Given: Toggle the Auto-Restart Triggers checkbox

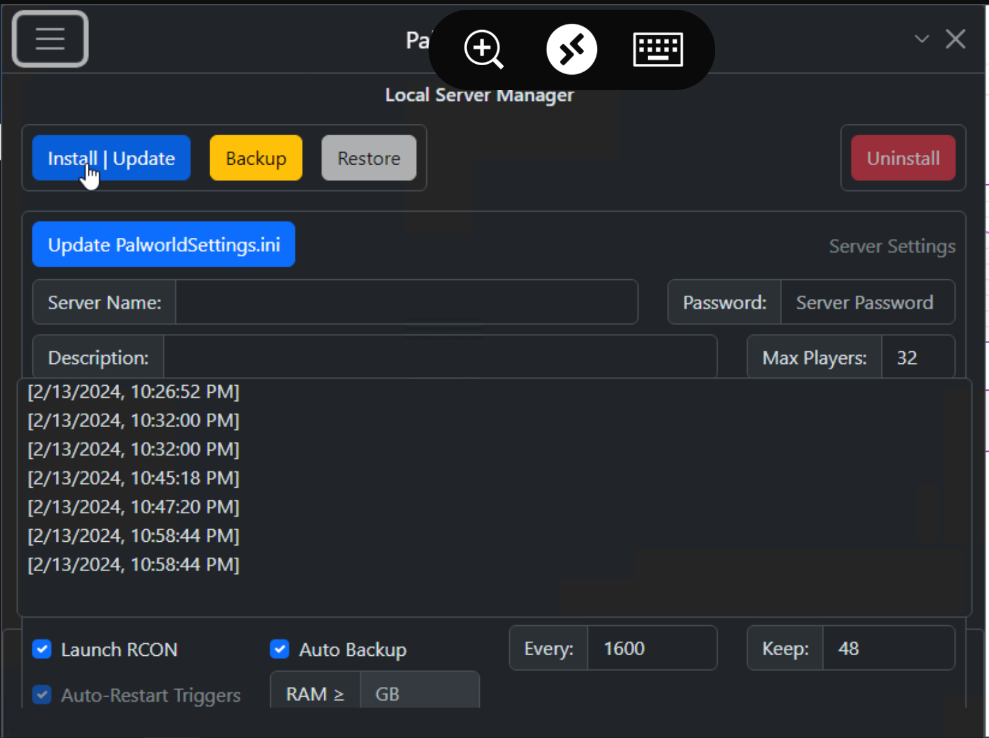Looking at the screenshot, I should pos(42,695).
